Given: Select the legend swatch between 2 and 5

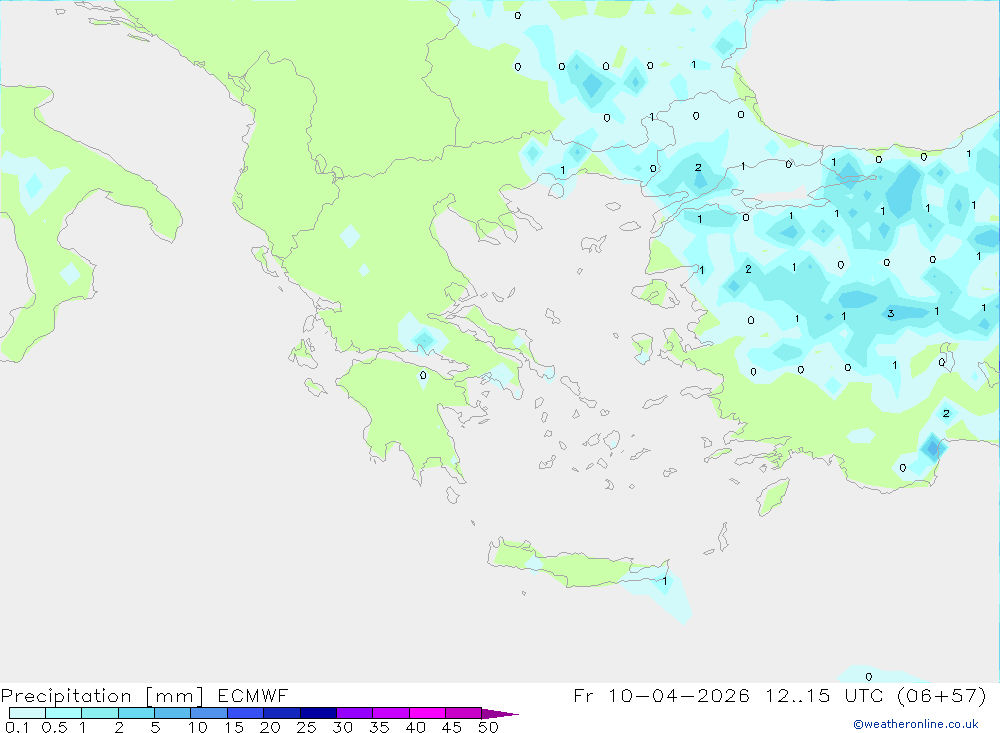Looking at the screenshot, I should [136, 713].
